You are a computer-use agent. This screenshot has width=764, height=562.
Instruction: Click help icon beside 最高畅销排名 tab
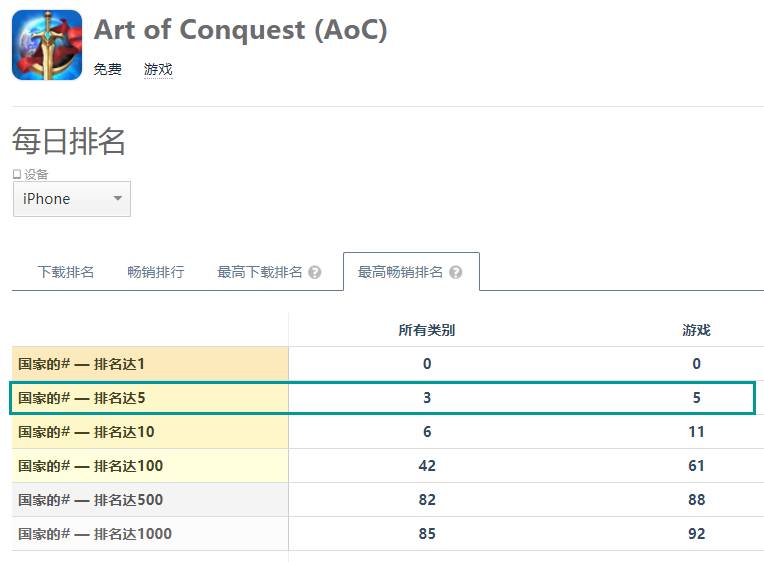(456, 272)
